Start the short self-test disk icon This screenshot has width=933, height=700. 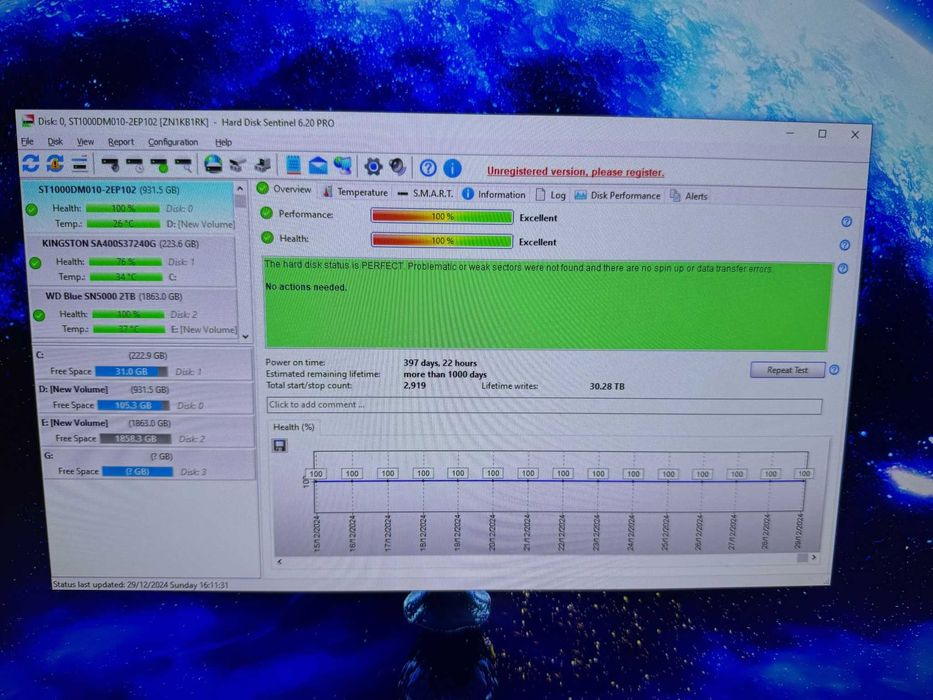[110, 164]
